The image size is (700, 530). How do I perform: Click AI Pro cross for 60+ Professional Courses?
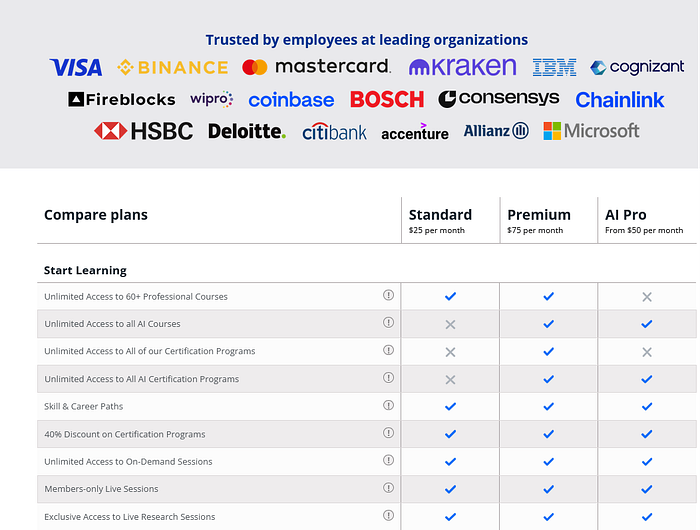click(647, 297)
